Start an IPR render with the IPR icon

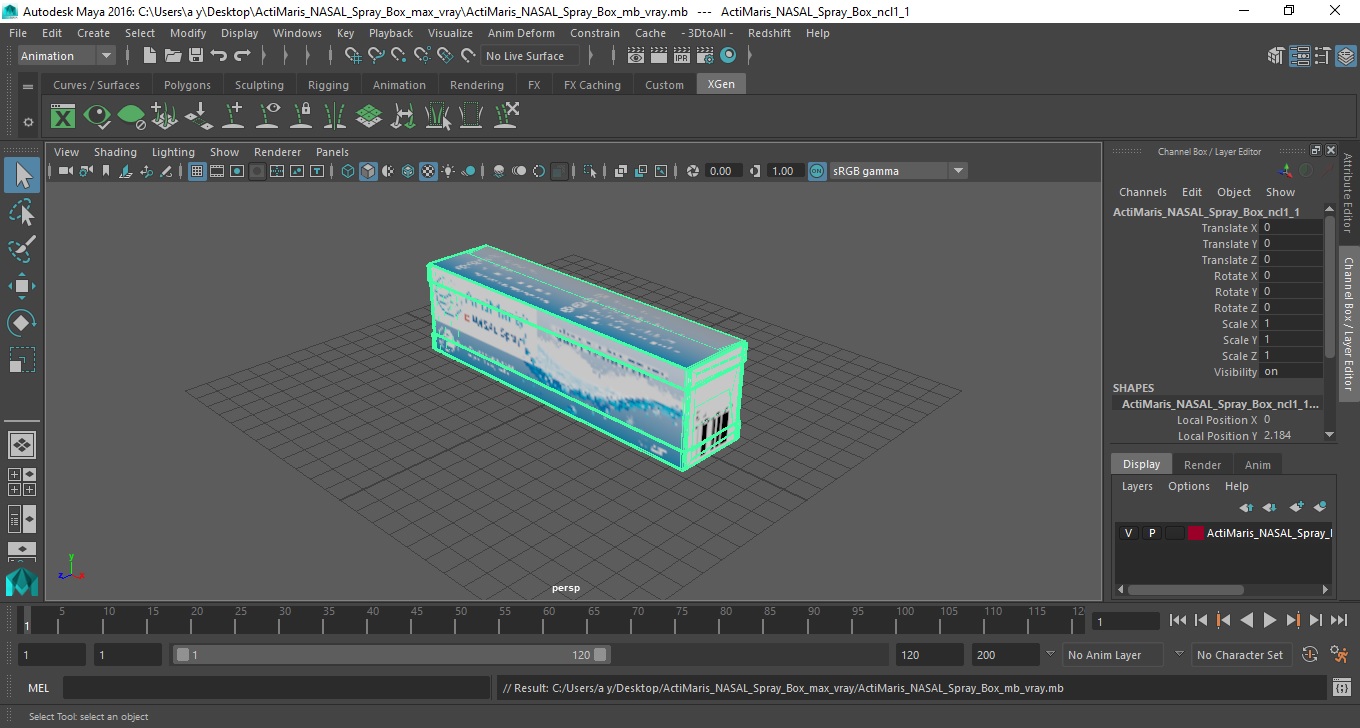point(682,56)
